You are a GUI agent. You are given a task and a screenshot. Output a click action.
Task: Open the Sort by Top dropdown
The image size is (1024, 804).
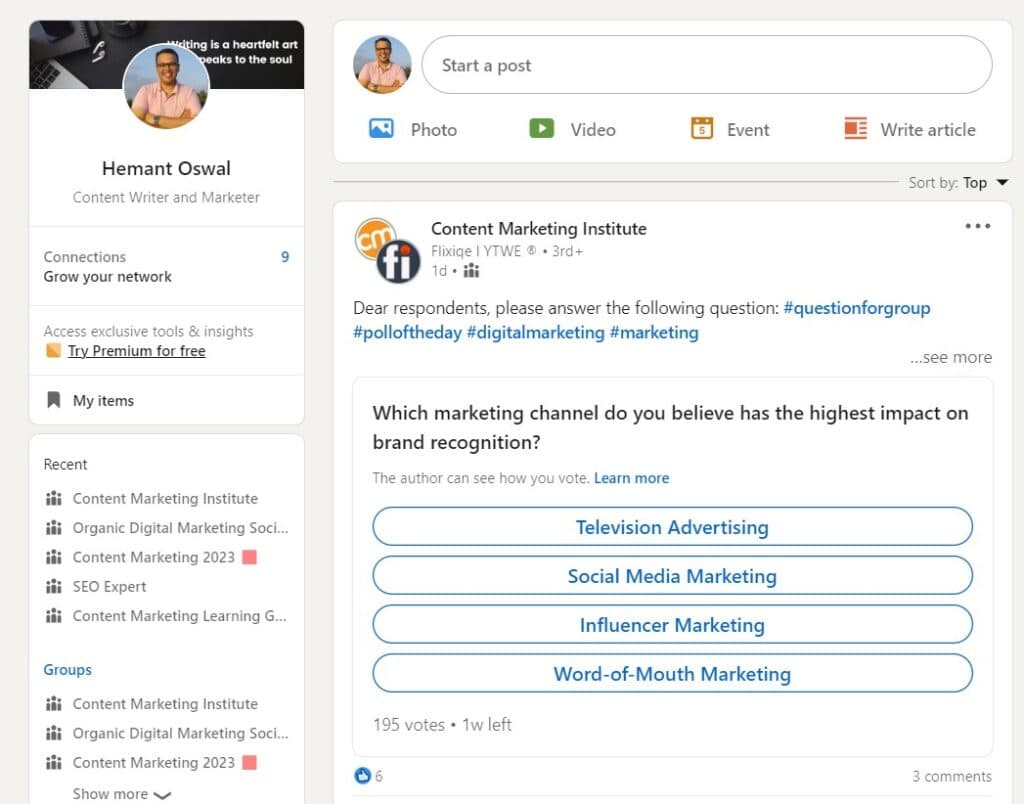pos(958,183)
